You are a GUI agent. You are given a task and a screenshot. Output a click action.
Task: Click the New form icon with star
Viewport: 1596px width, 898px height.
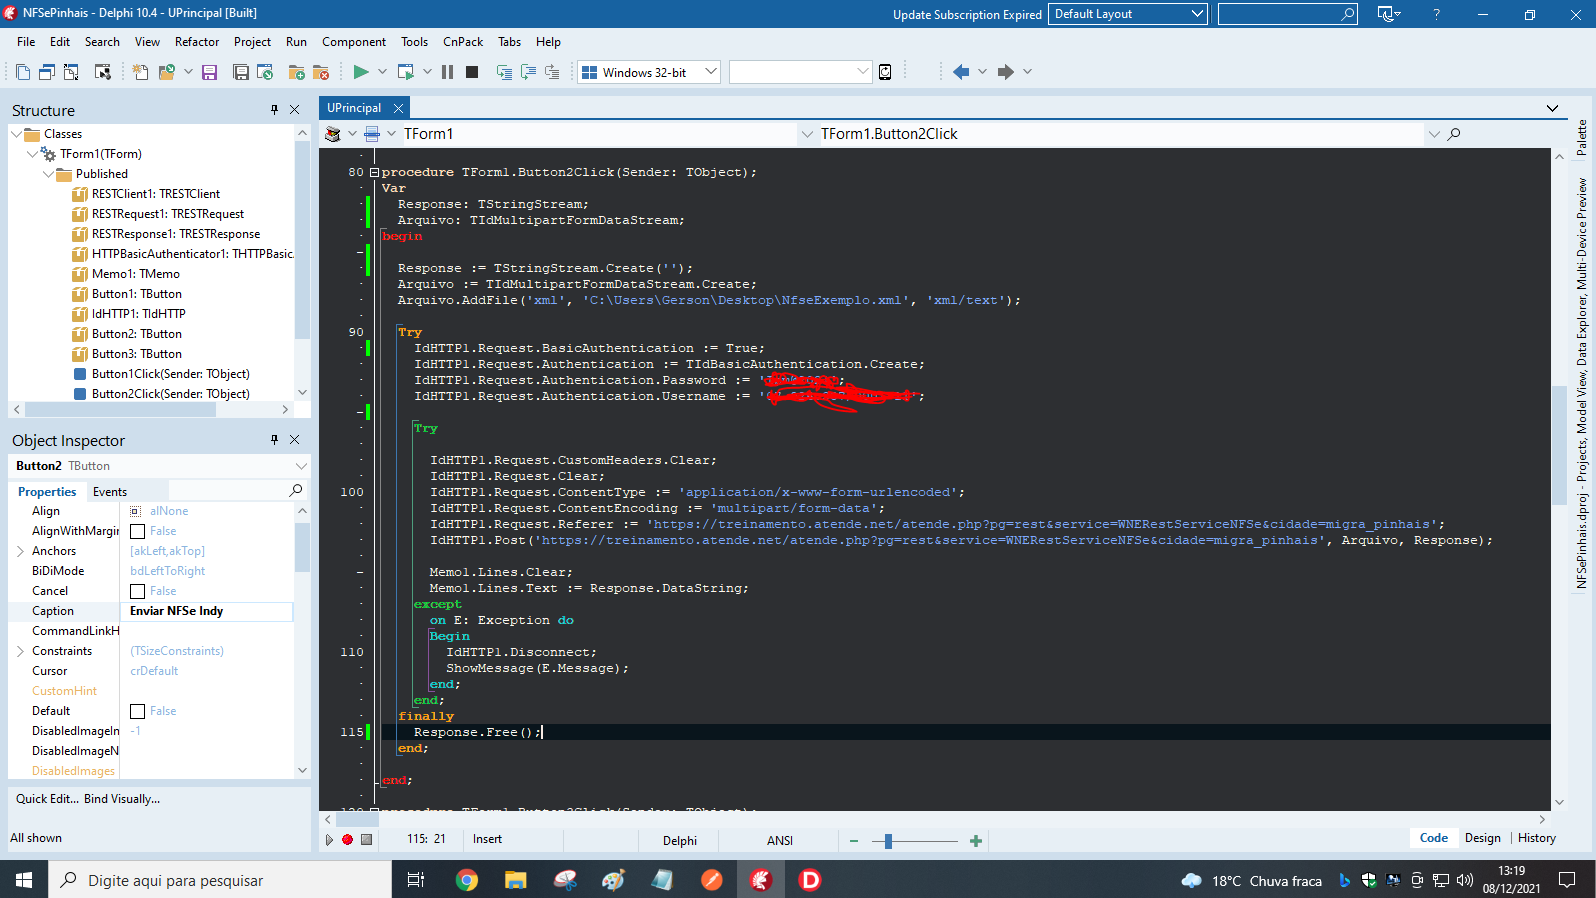pyautogui.click(x=141, y=72)
